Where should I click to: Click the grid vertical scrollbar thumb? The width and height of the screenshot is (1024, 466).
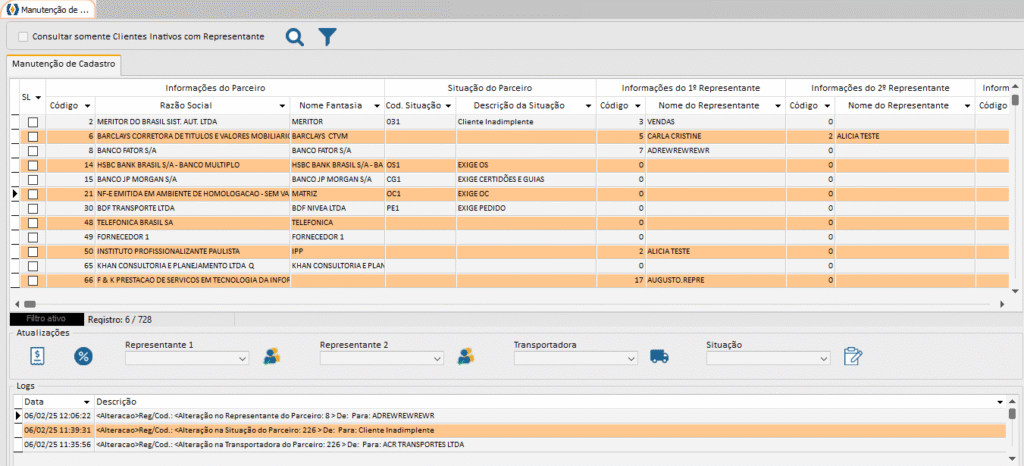(1014, 100)
